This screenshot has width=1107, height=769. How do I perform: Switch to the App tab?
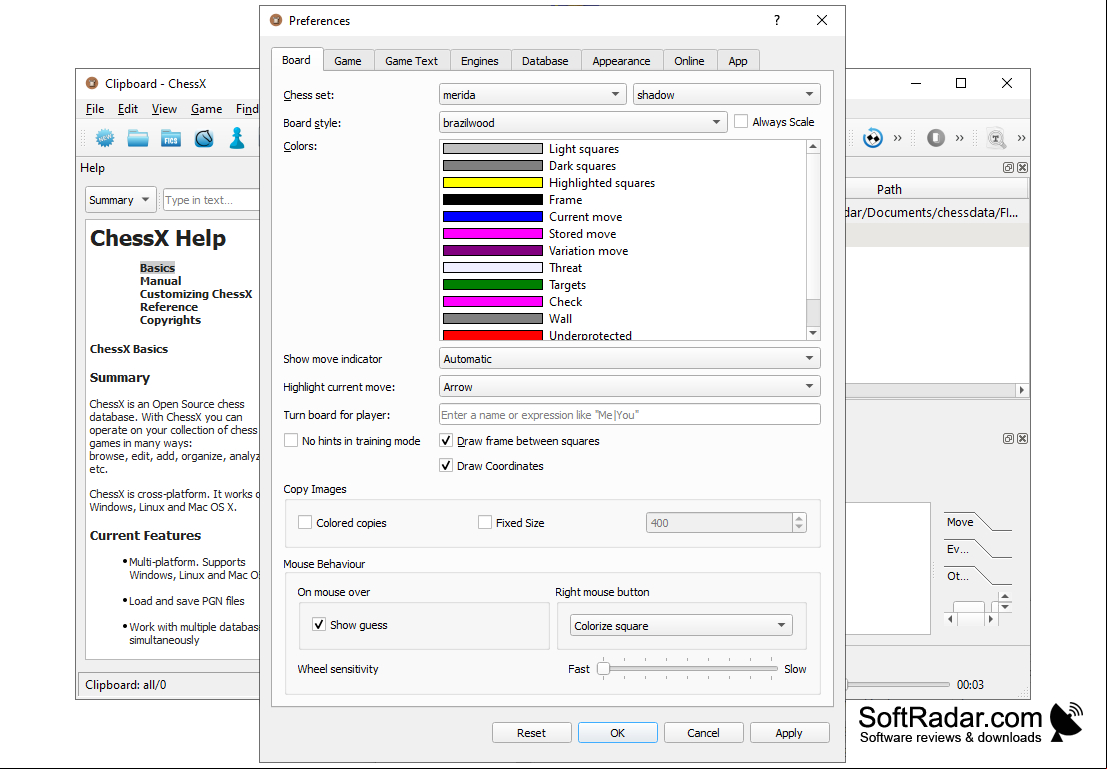738,61
